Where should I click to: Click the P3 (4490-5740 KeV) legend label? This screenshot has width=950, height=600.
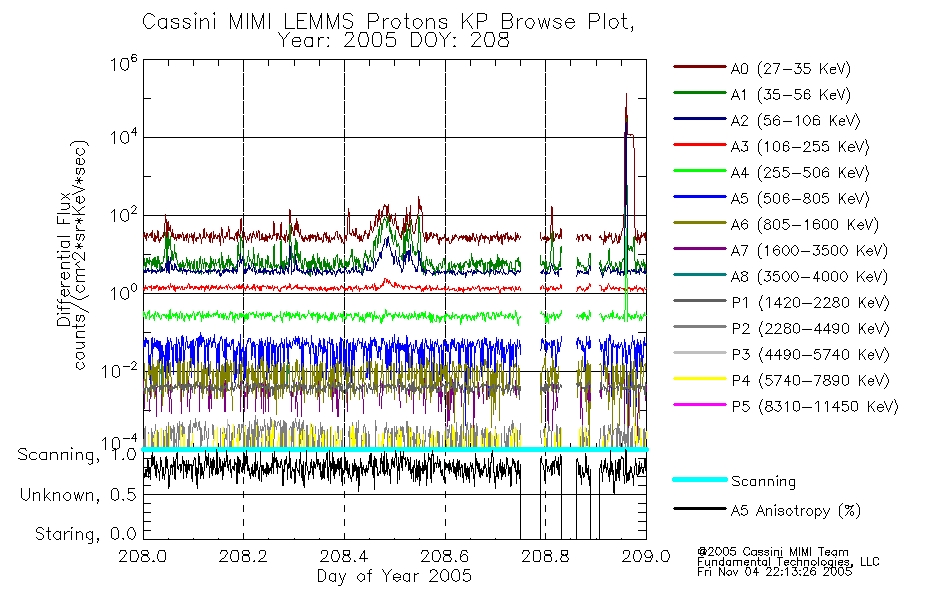(810, 355)
